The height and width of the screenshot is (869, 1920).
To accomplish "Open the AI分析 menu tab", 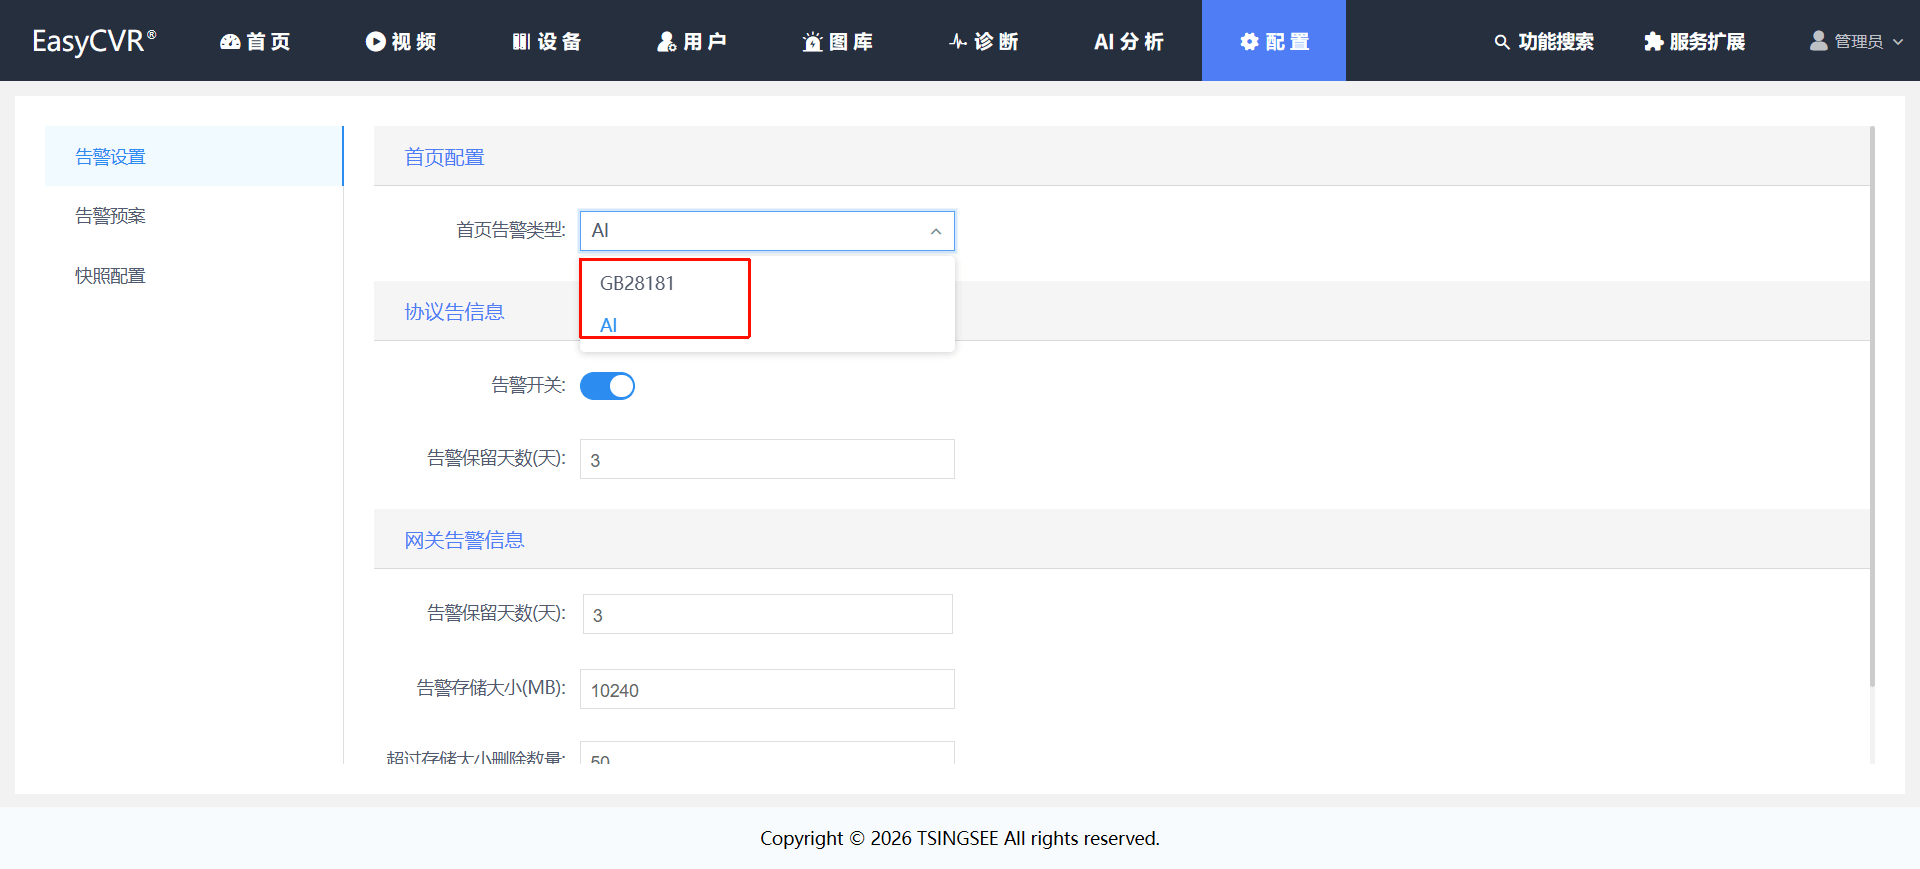I will coord(1129,41).
